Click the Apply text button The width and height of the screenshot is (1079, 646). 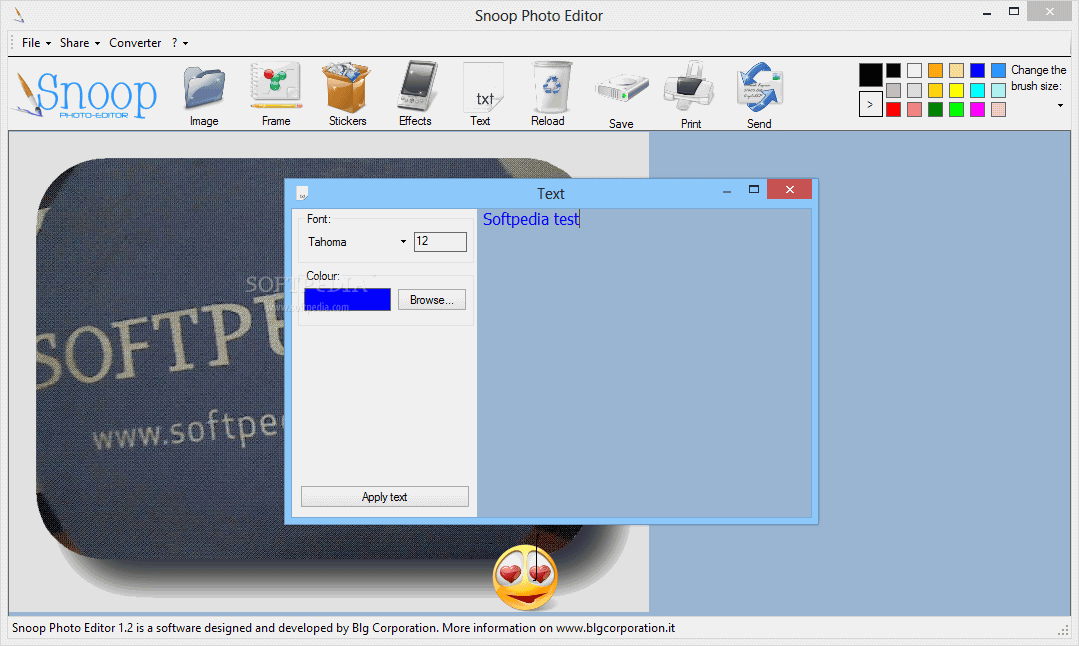pos(385,497)
